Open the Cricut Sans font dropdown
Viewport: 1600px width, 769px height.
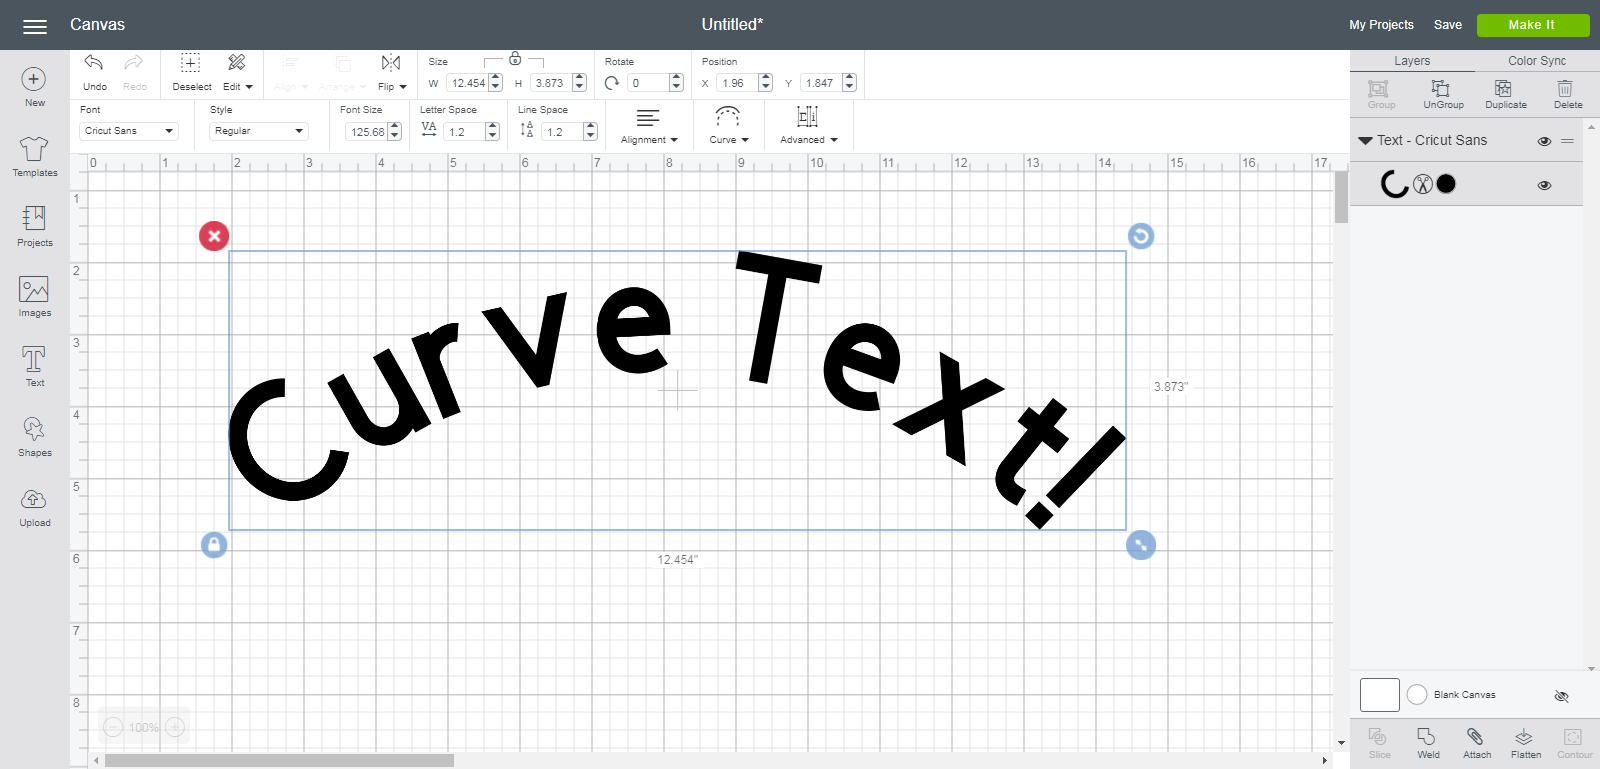pos(129,131)
